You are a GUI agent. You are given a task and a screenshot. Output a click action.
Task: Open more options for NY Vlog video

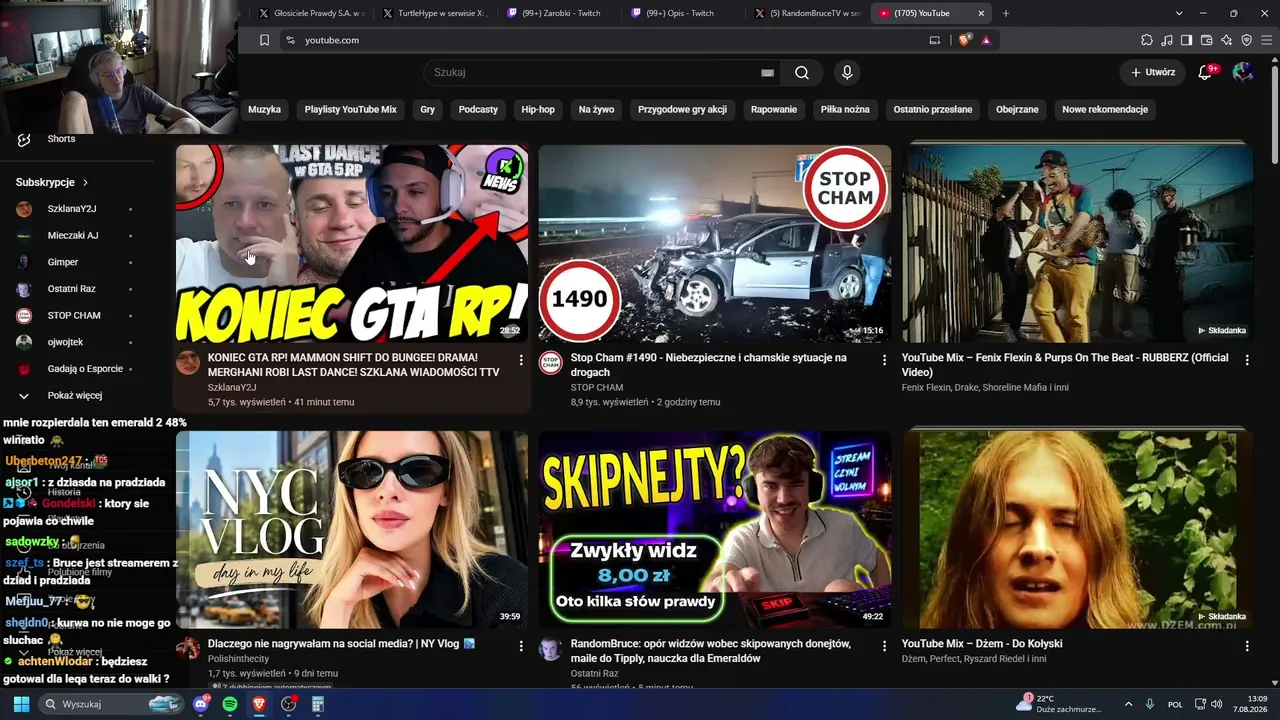tap(521, 646)
